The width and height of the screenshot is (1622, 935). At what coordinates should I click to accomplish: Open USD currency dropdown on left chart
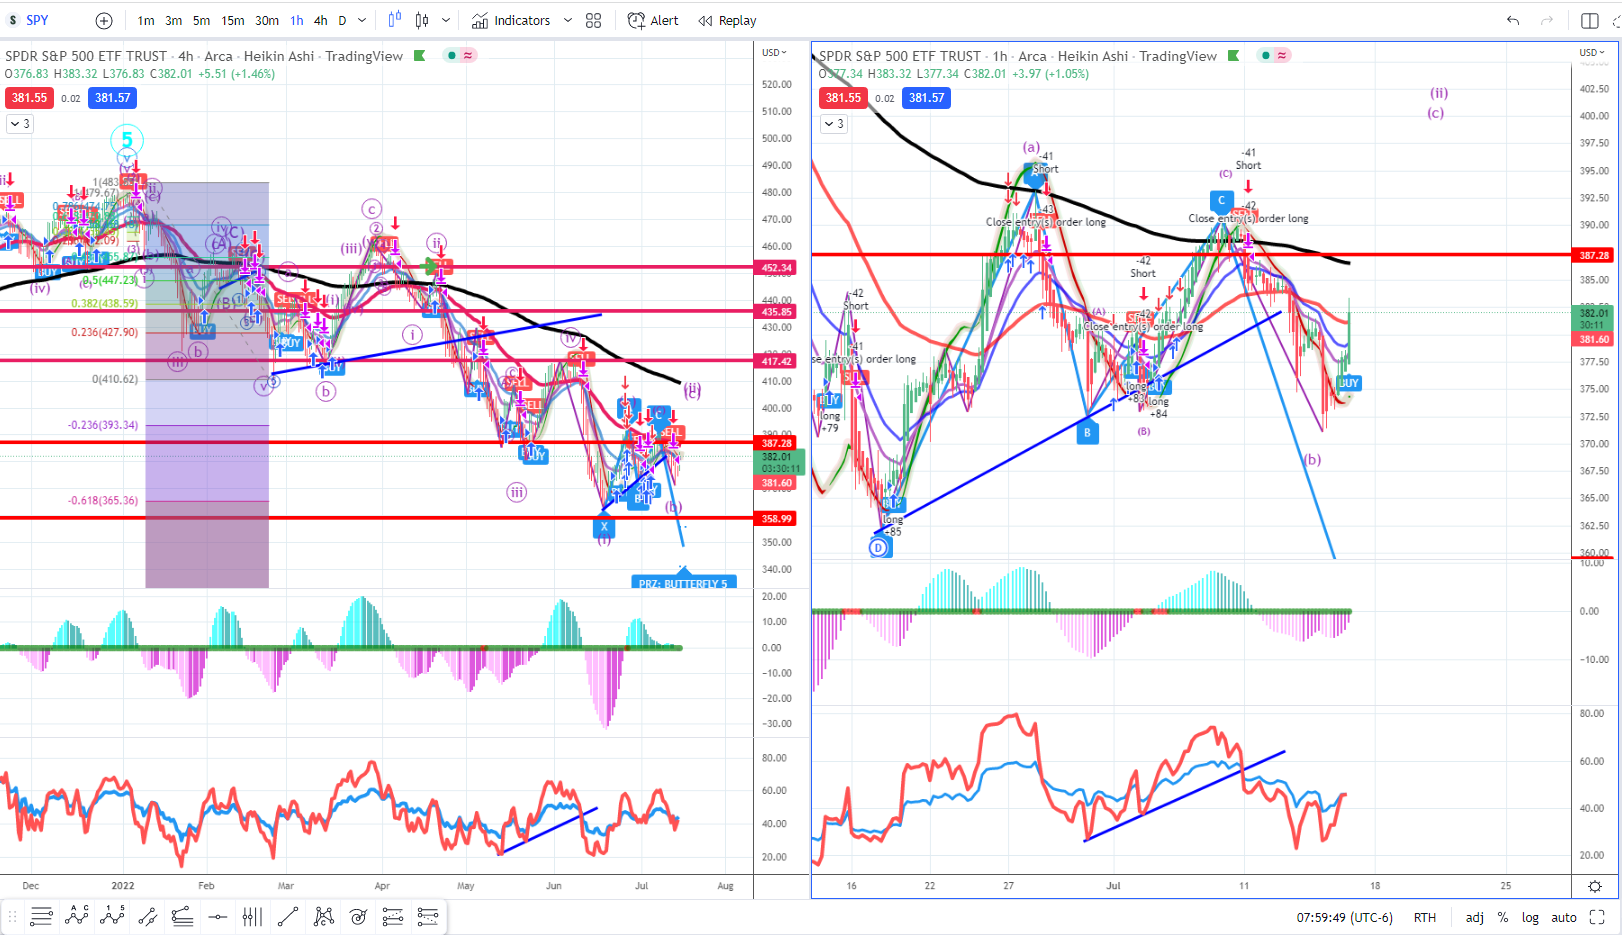(x=774, y=52)
